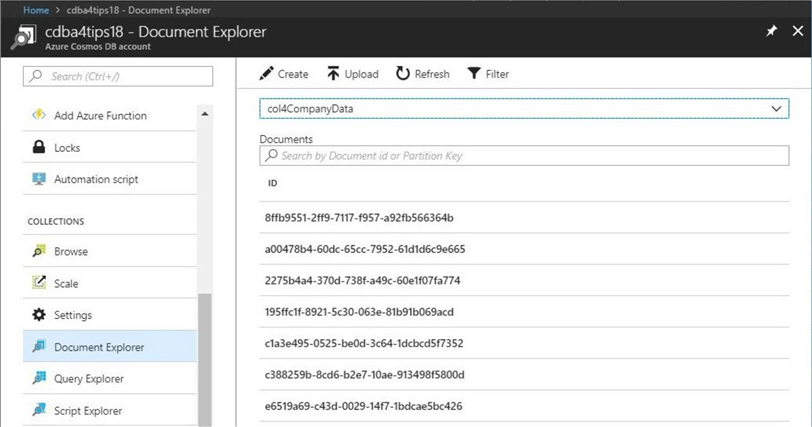The height and width of the screenshot is (427, 812).
Task: Select Scale under Collections
Action: click(x=110, y=283)
